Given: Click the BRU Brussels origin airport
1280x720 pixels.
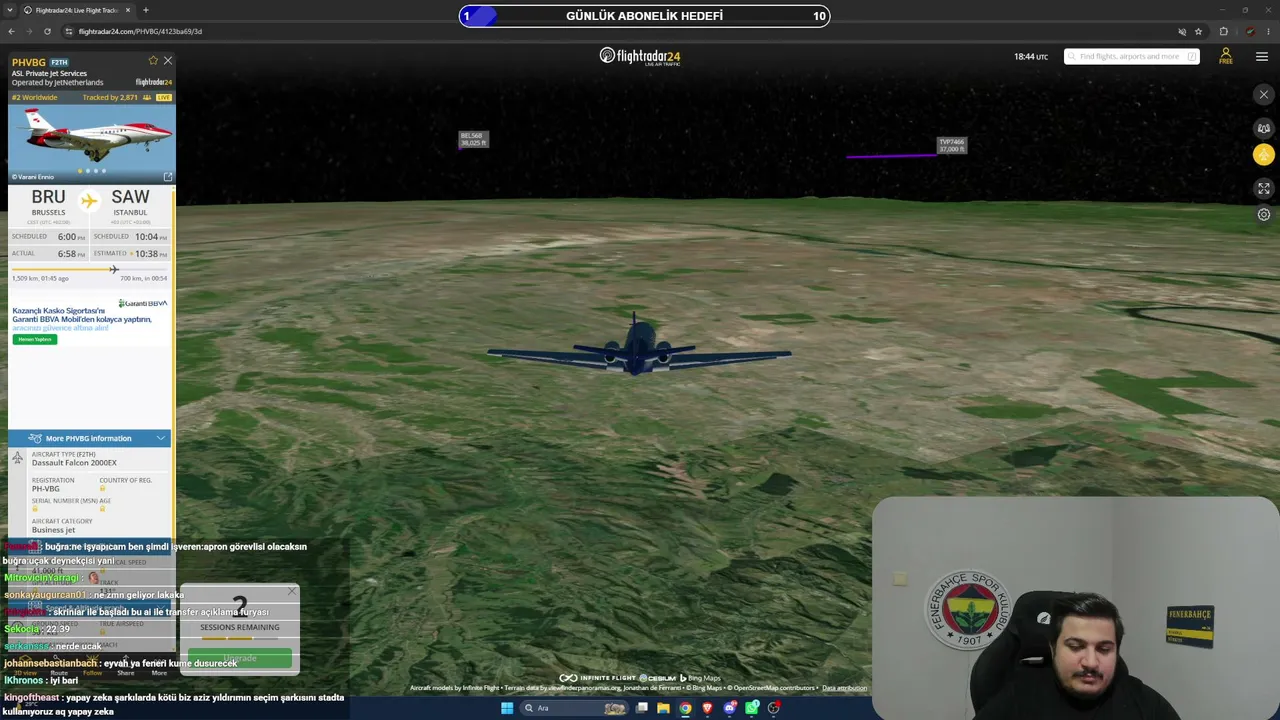Looking at the screenshot, I should [x=48, y=202].
